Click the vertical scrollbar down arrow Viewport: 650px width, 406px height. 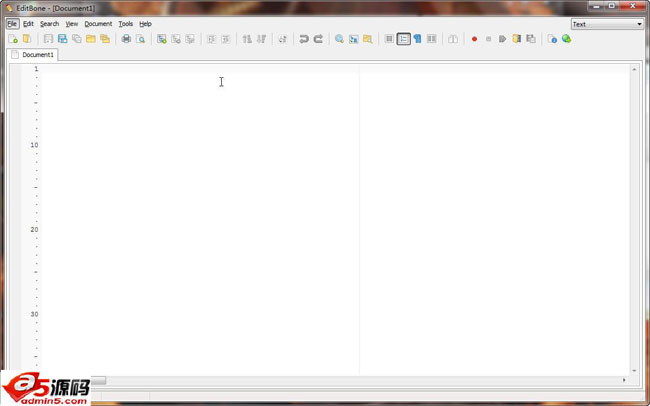coord(634,371)
